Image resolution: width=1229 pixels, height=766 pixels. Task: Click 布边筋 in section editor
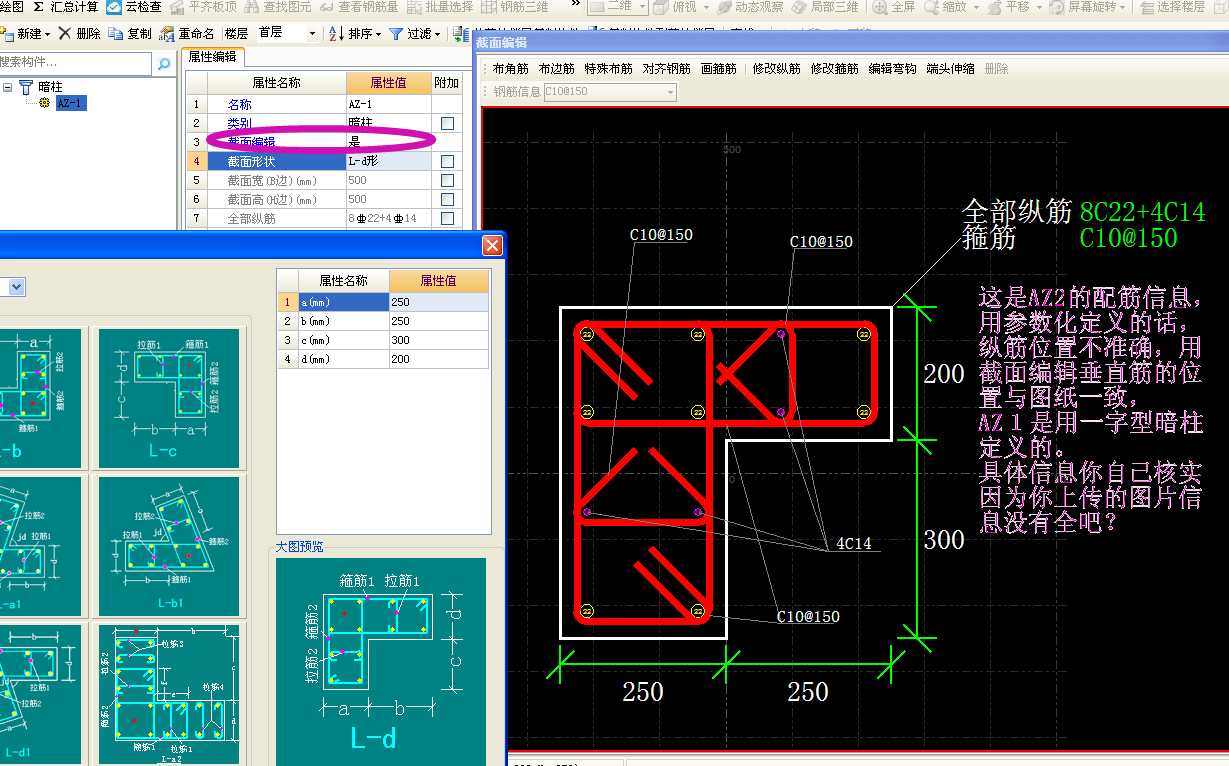(556, 69)
